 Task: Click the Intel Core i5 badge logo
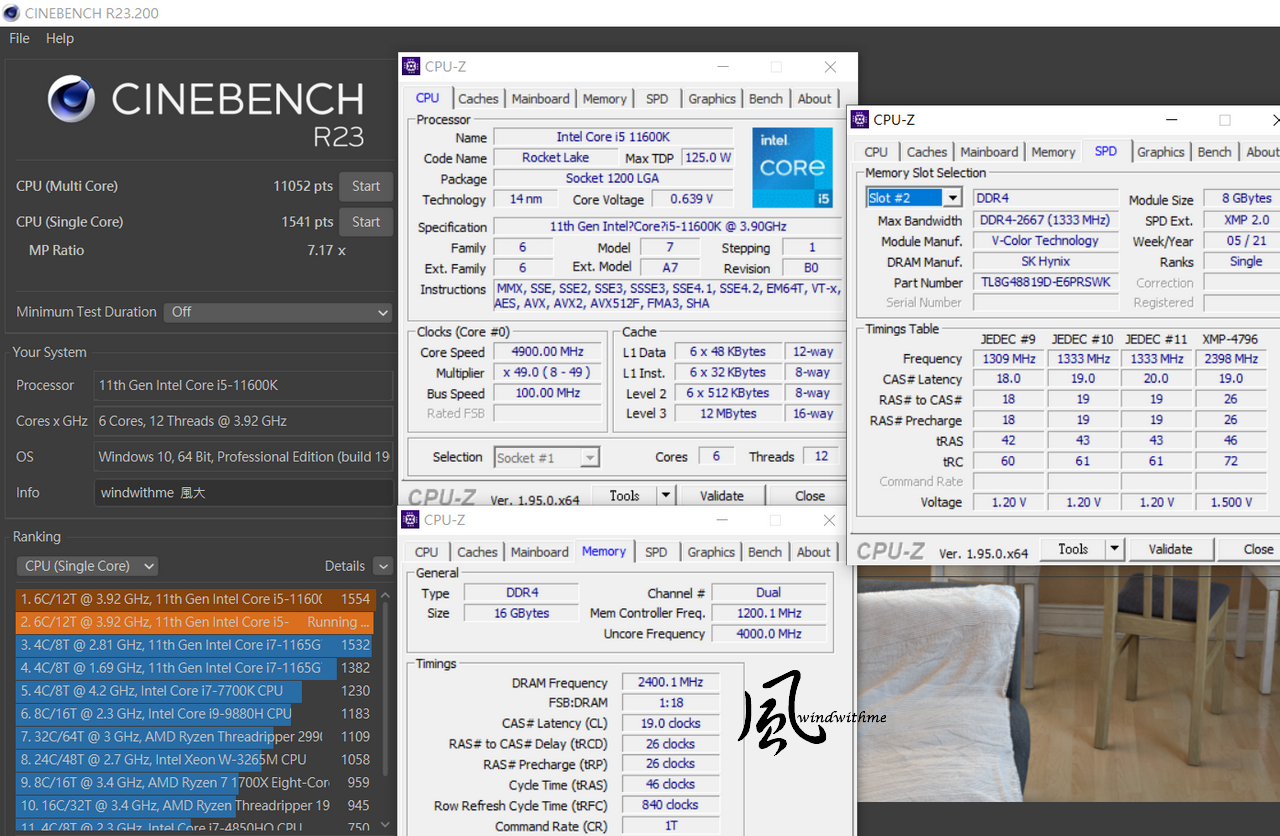[x=792, y=167]
